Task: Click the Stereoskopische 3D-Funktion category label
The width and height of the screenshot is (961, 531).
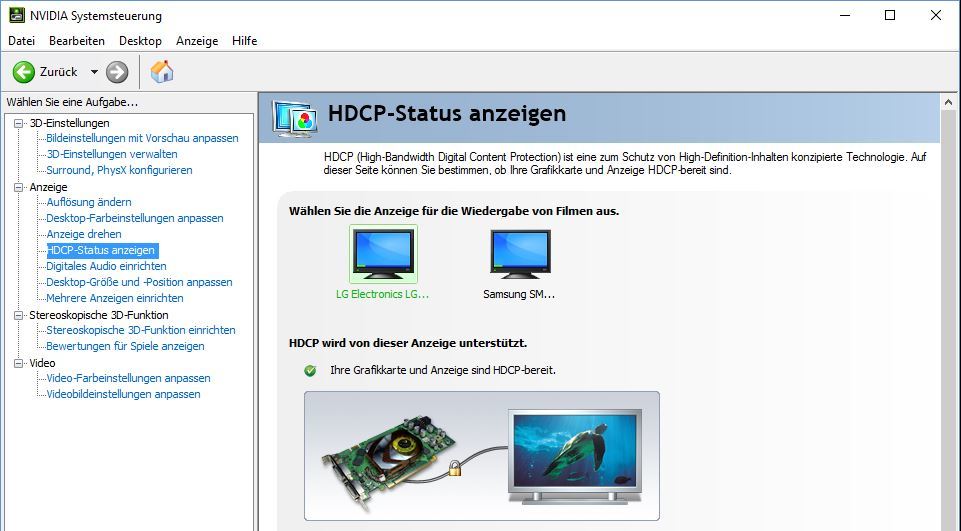Action: 99,315
